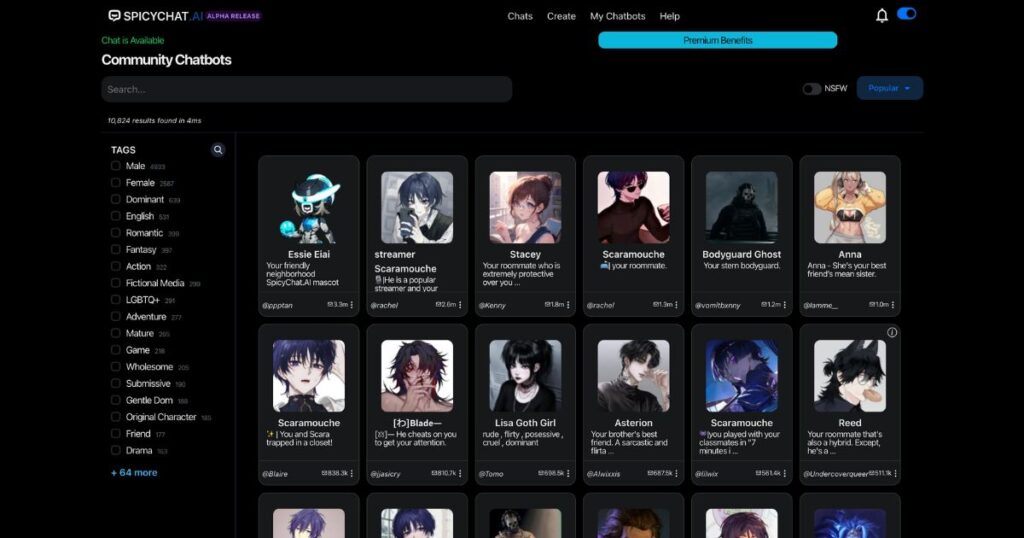The height and width of the screenshot is (538, 1024).
Task: Go to the Create page
Action: pyautogui.click(x=561, y=16)
